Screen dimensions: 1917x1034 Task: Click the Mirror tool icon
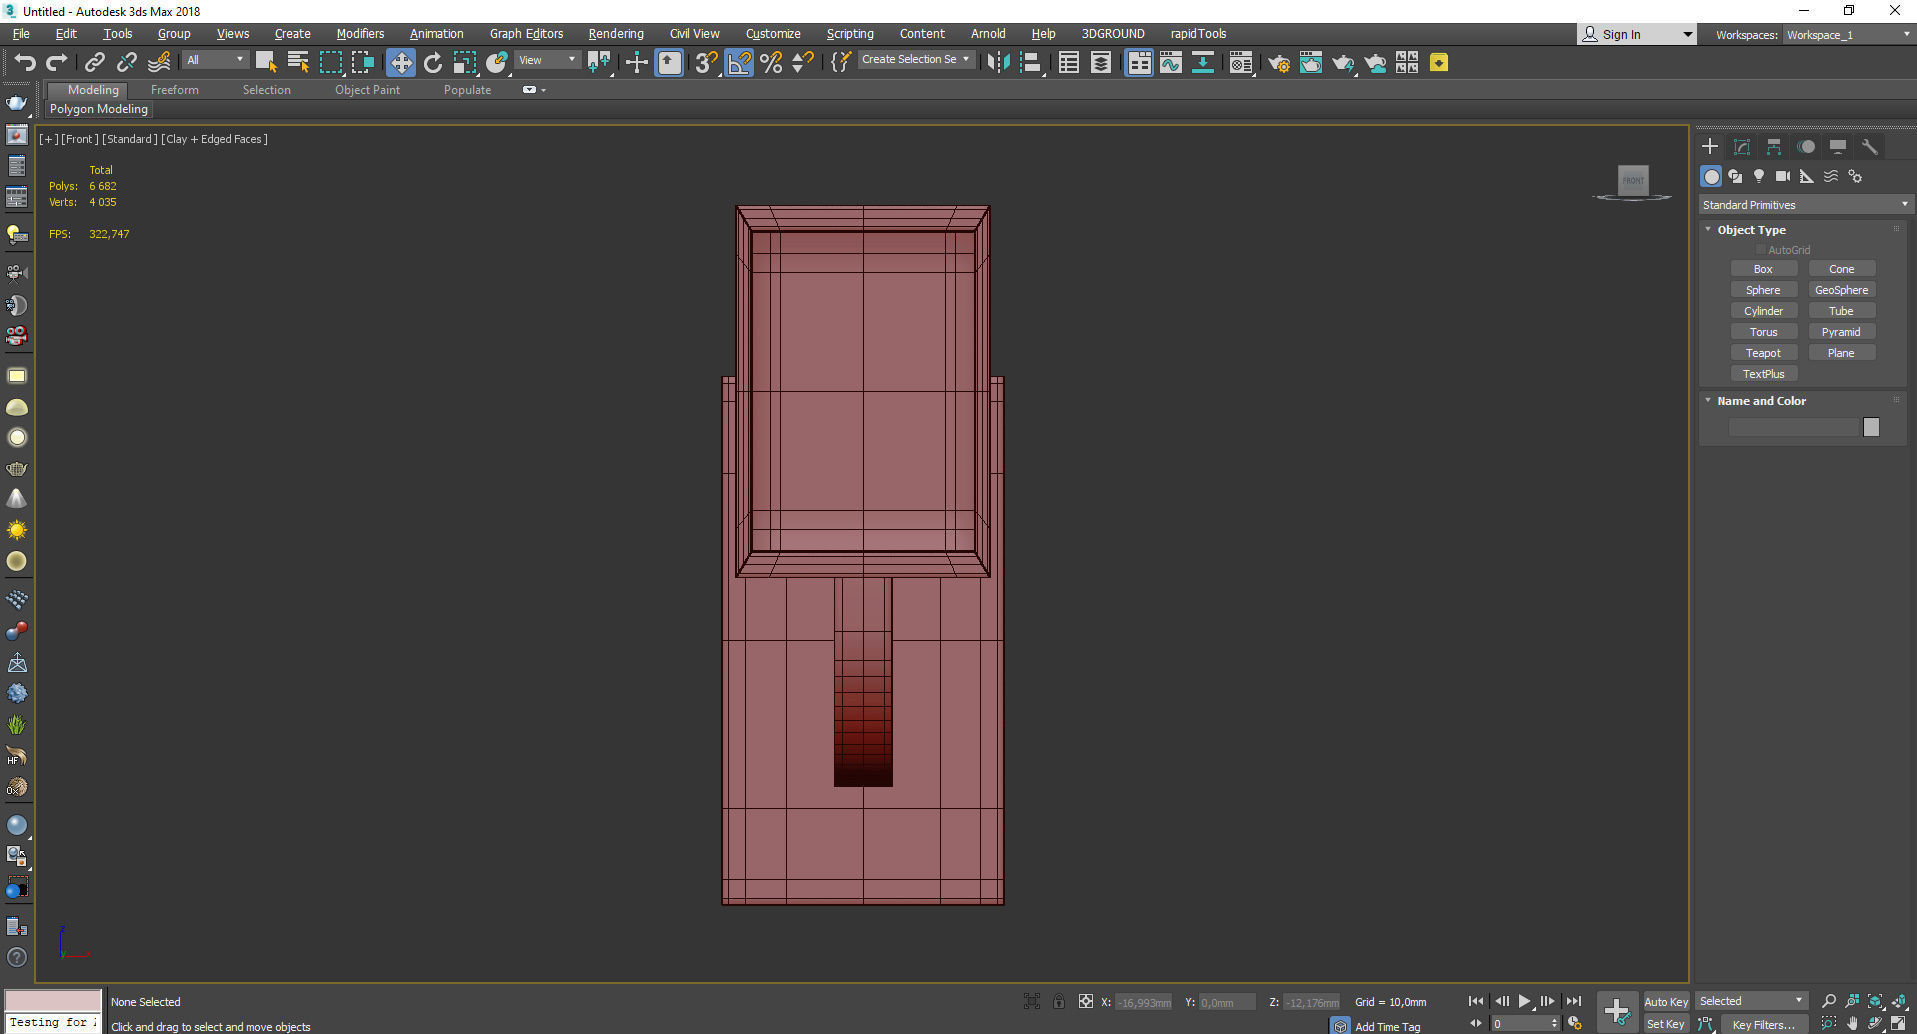coord(997,63)
